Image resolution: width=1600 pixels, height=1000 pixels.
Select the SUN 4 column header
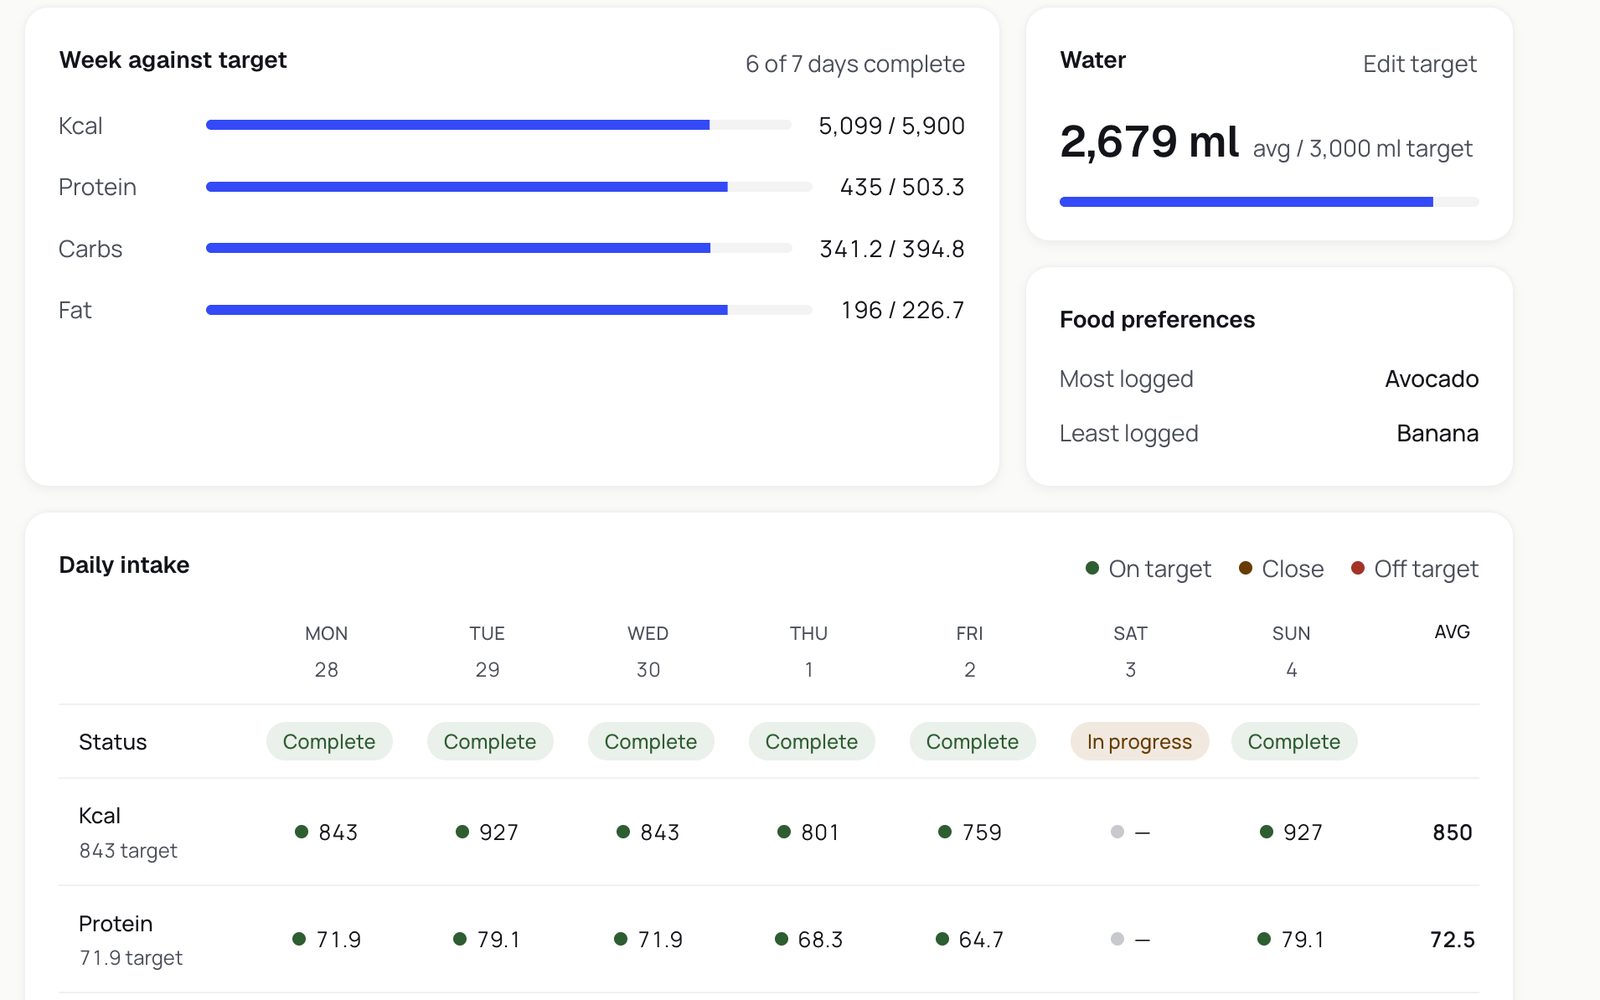[x=1292, y=651]
